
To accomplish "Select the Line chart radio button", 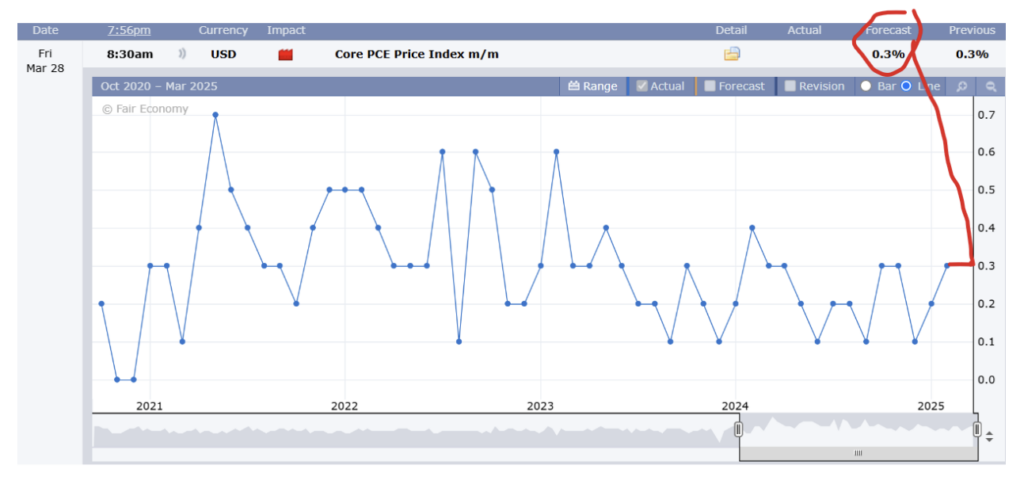I will tap(906, 86).
